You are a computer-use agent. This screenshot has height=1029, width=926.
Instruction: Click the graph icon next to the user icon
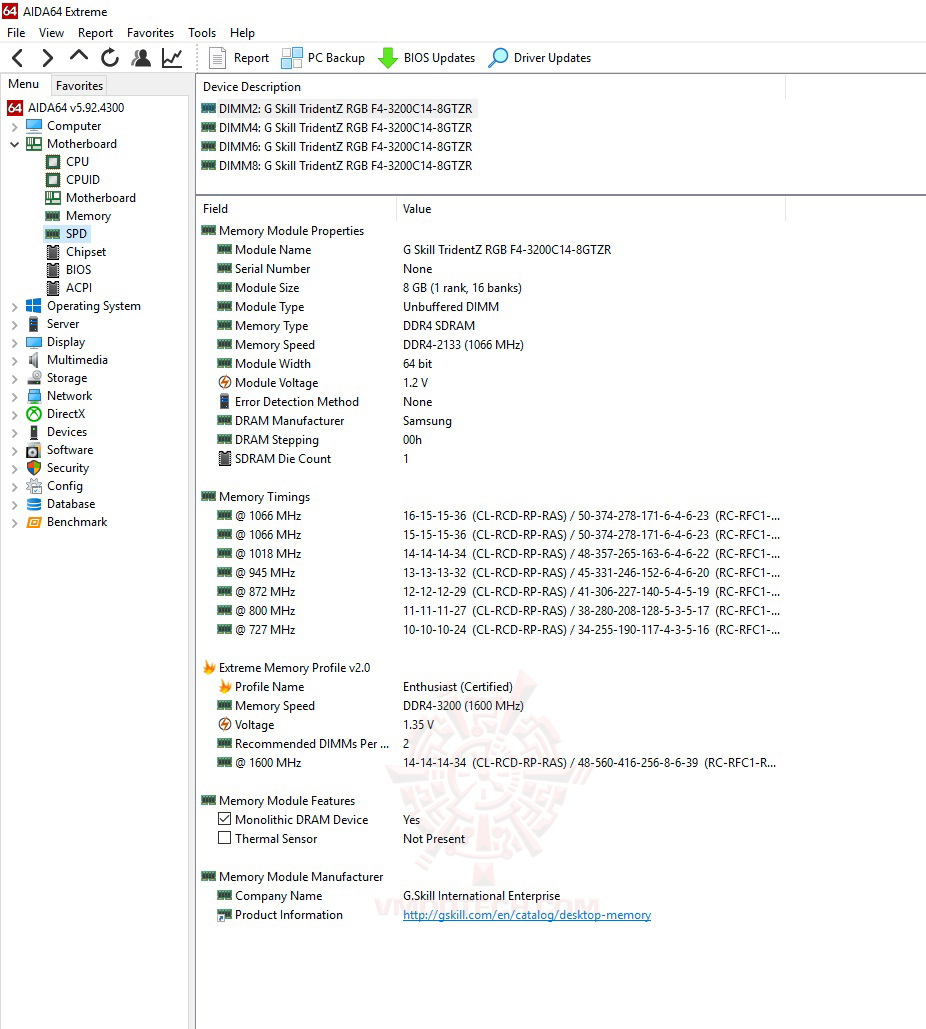[x=171, y=58]
